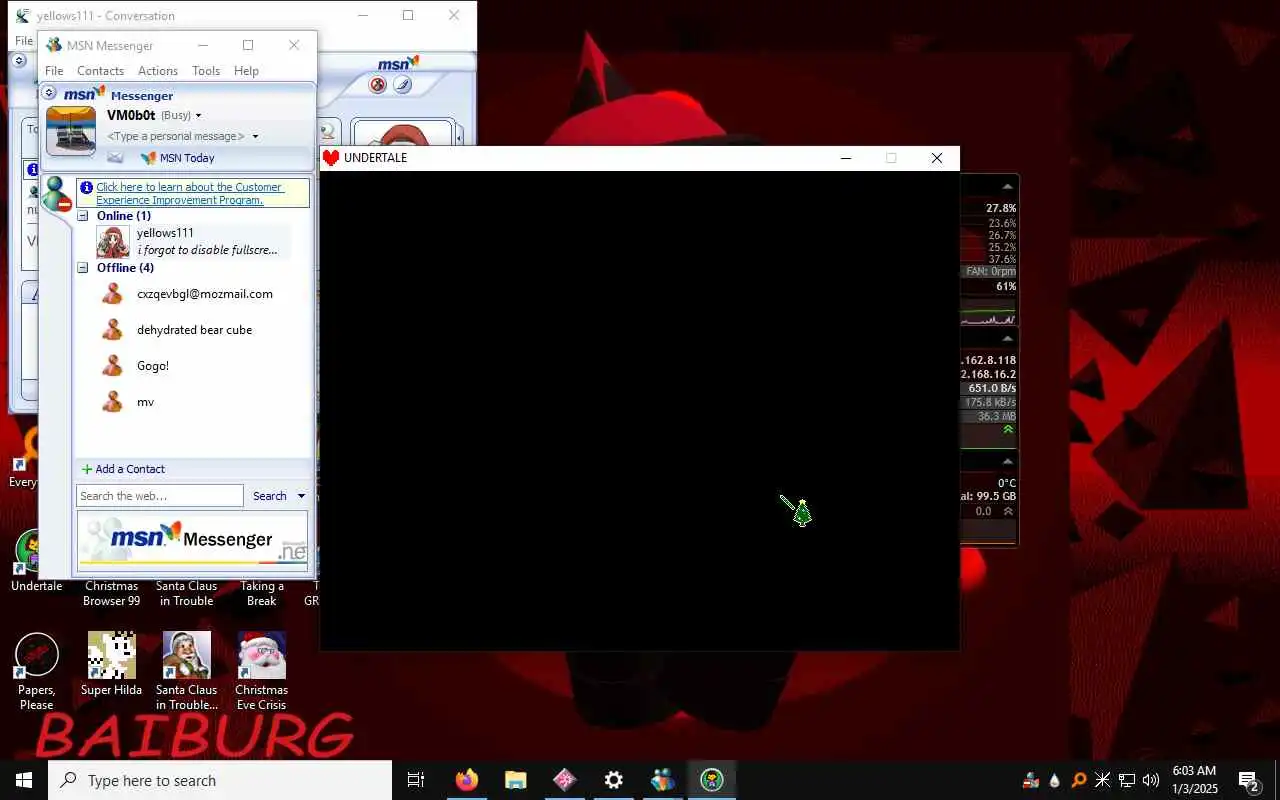
Task: Open the Christmas Eve Crisis desktop shortcut
Action: (261, 671)
